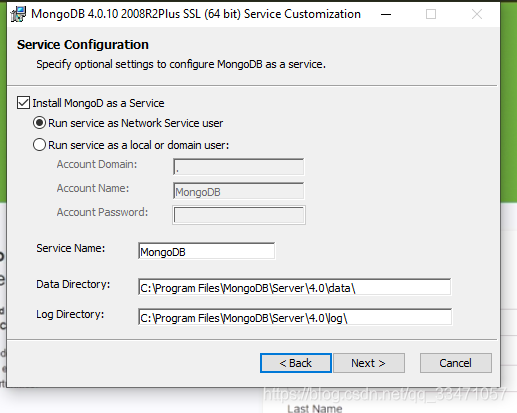Click Last Name text in background page
Image resolution: width=517 pixels, height=413 pixels.
(315, 408)
